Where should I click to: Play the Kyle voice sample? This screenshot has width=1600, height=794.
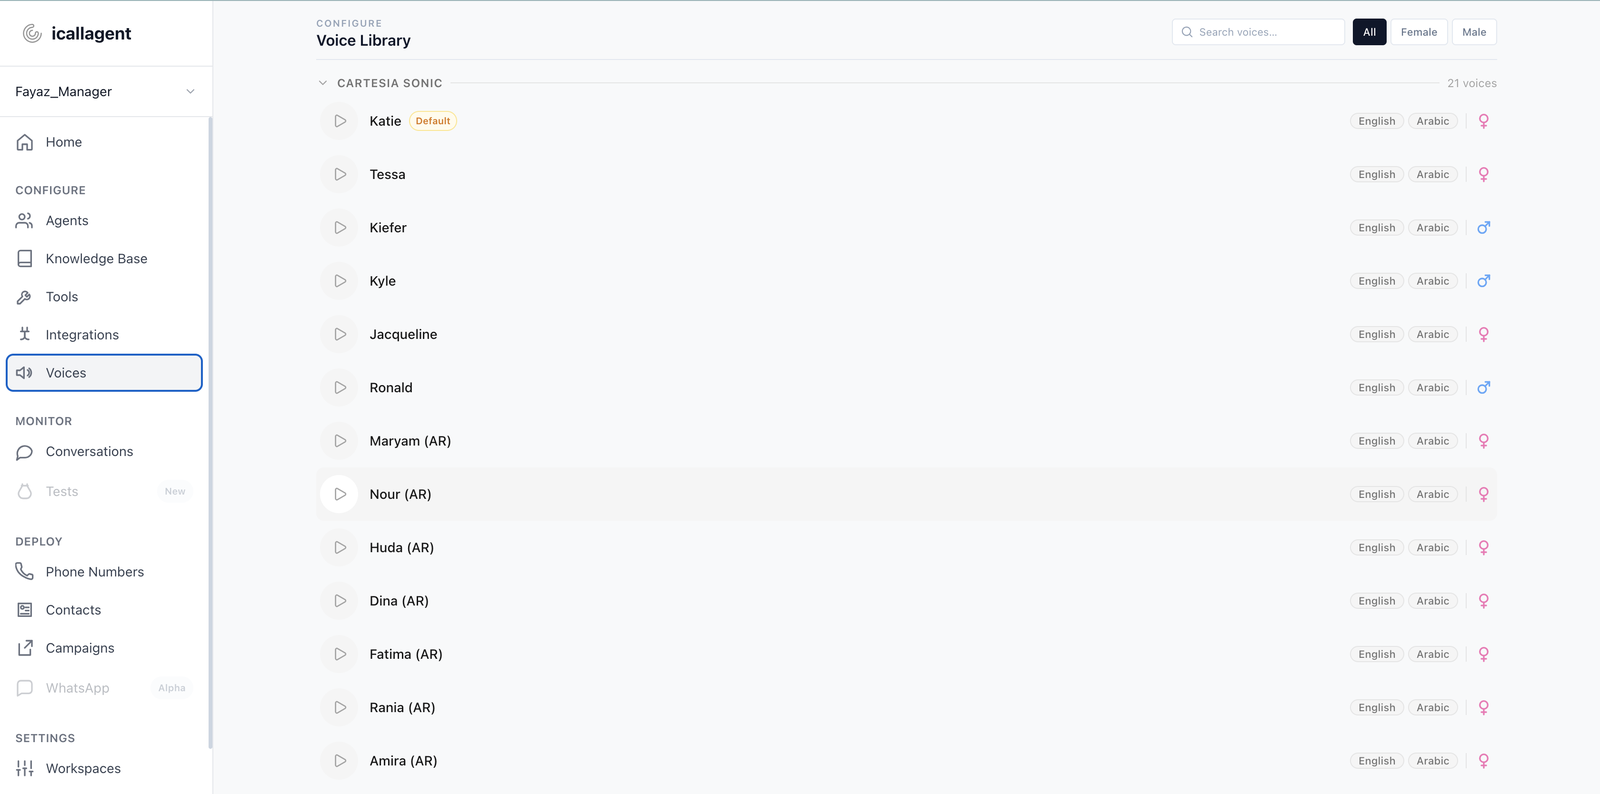point(340,281)
